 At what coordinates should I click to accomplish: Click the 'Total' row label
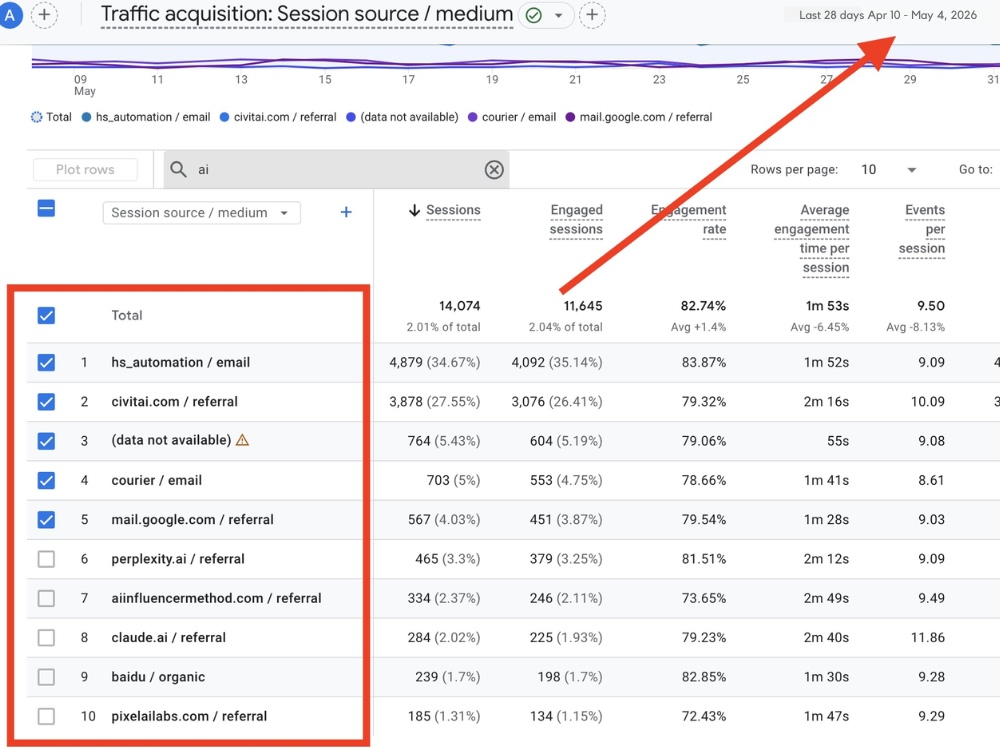(x=127, y=316)
